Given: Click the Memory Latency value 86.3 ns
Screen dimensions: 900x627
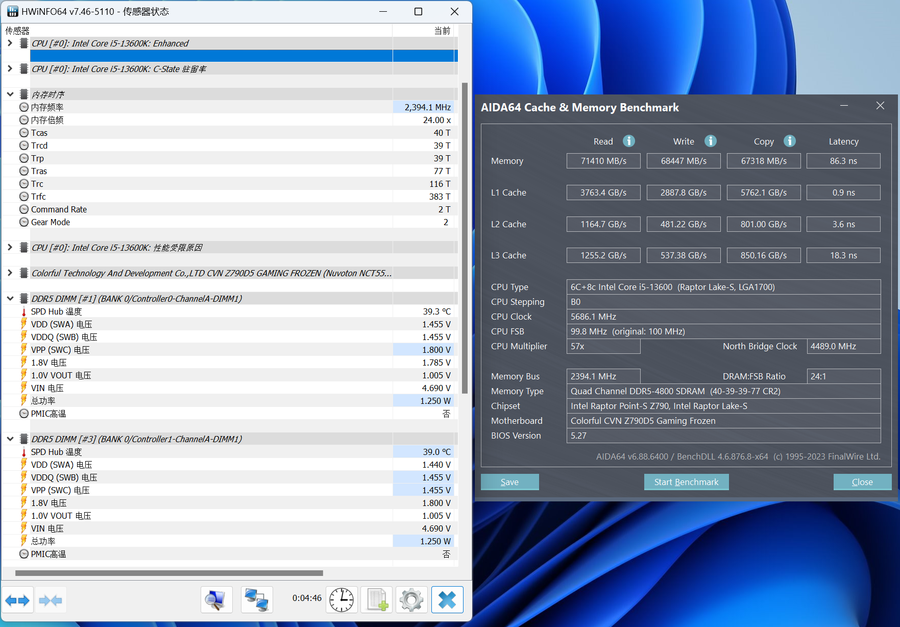Looking at the screenshot, I should 843,161.
